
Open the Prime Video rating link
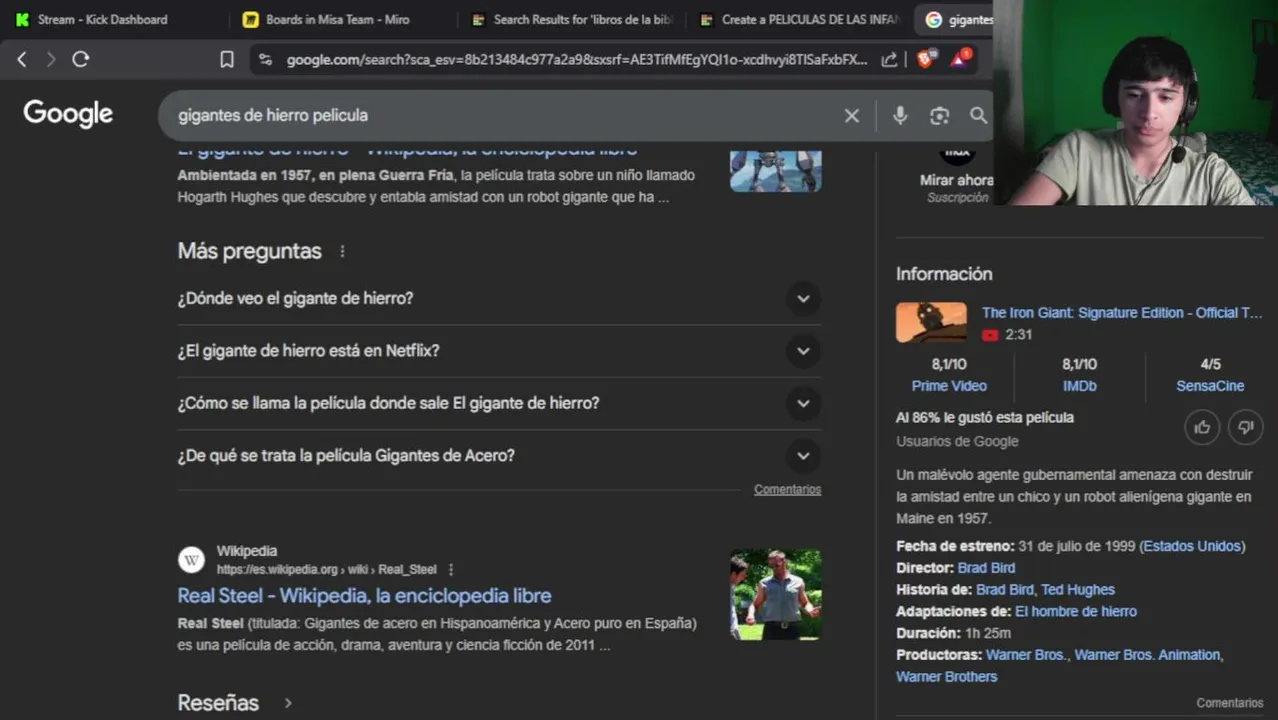point(949,386)
